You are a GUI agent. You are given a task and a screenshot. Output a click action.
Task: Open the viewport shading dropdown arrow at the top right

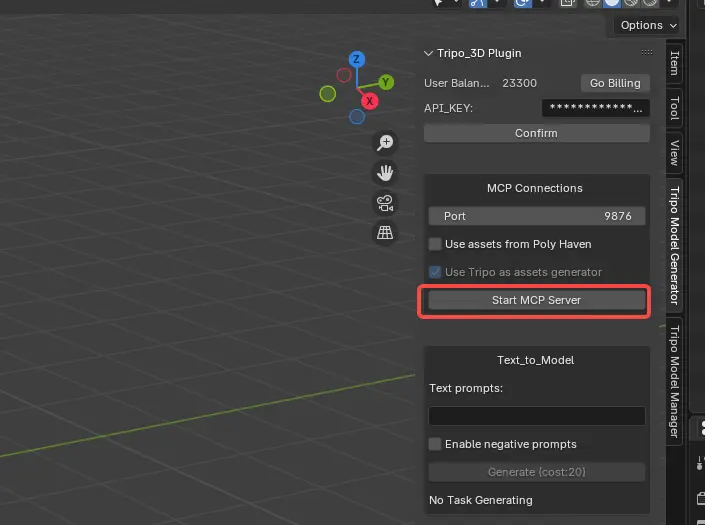point(670,2)
